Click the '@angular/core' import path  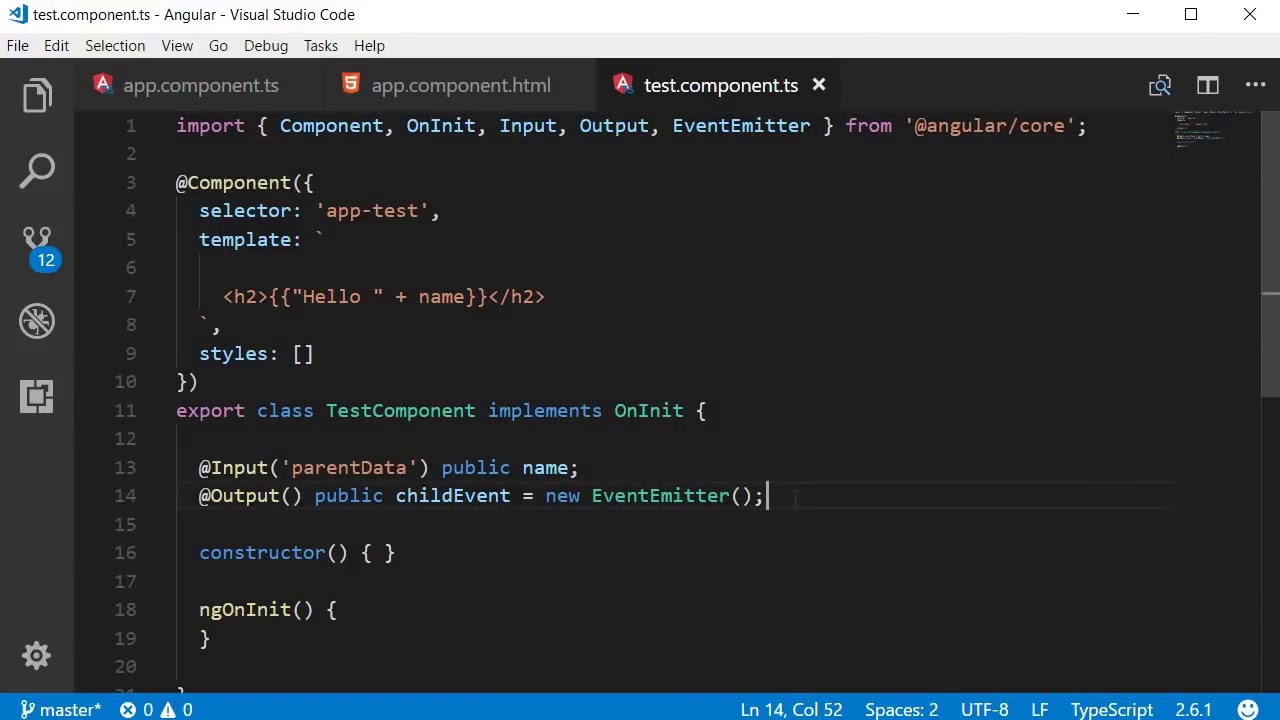click(x=989, y=126)
